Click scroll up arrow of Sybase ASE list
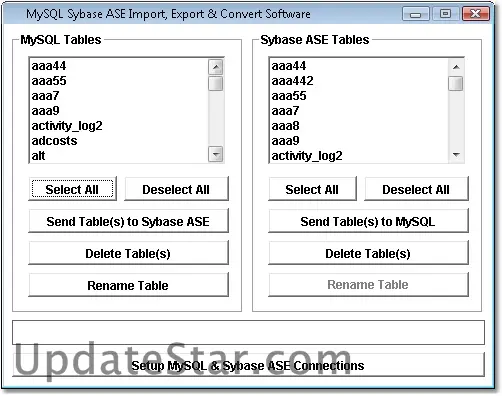502x396 pixels. point(456,67)
